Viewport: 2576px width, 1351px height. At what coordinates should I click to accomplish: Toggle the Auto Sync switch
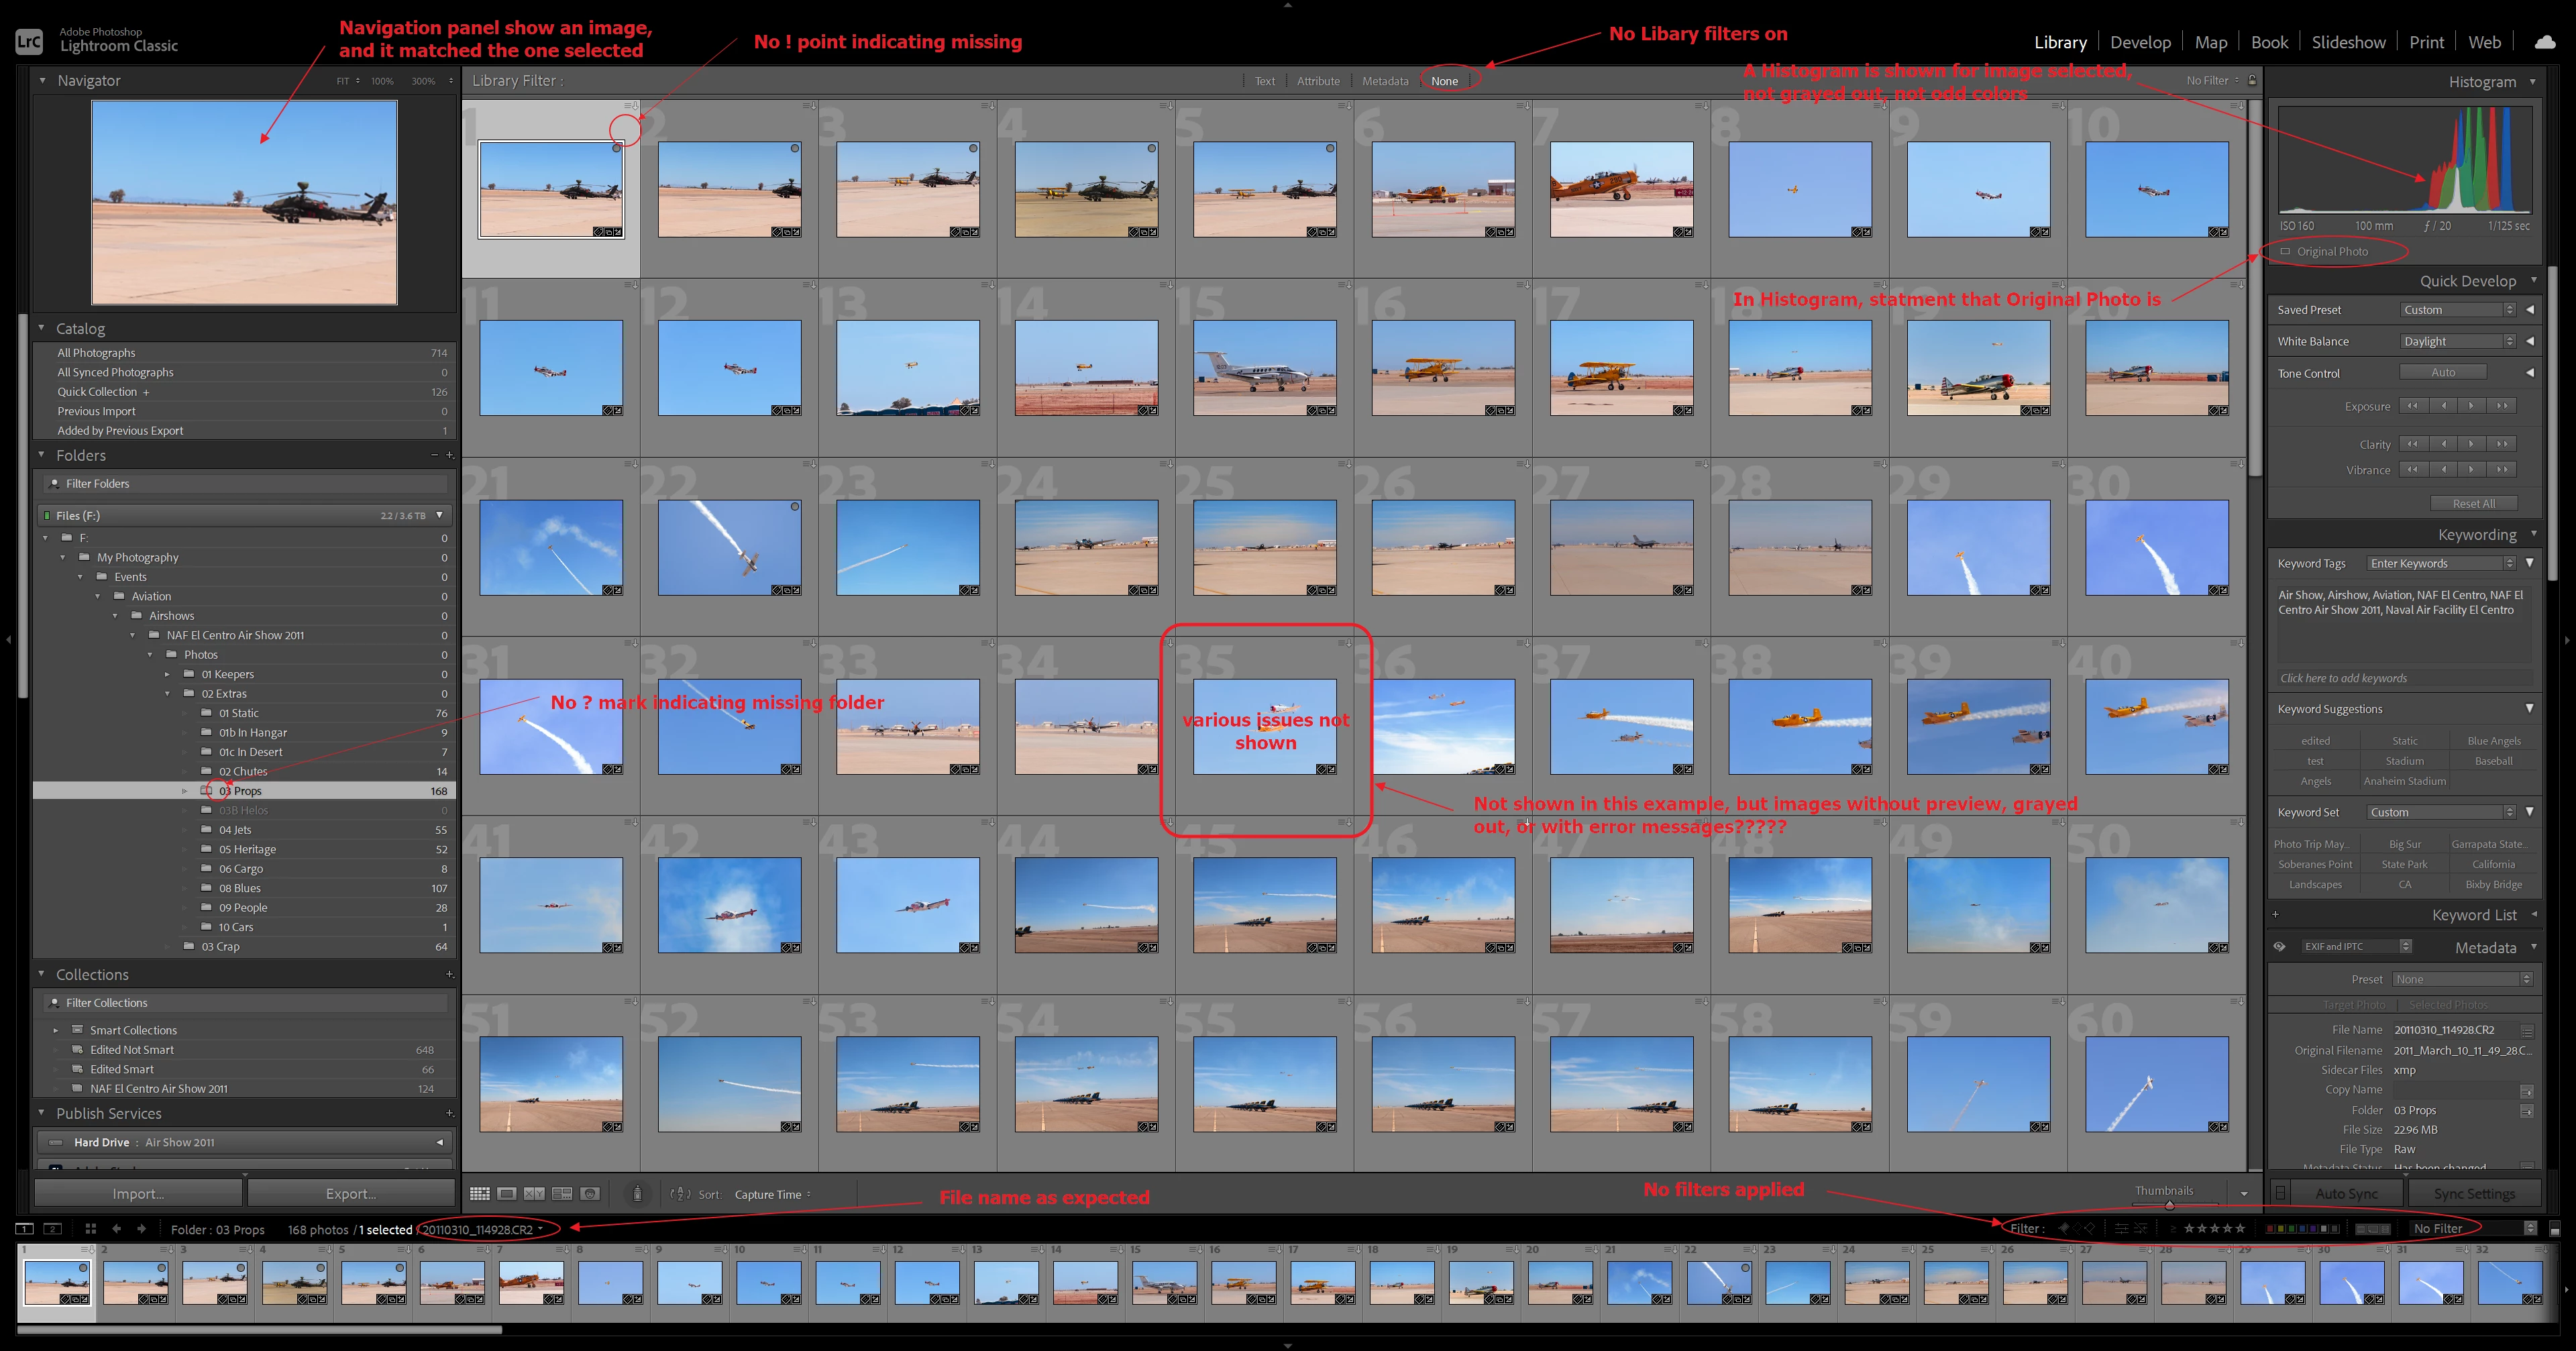pyautogui.click(x=2280, y=1193)
